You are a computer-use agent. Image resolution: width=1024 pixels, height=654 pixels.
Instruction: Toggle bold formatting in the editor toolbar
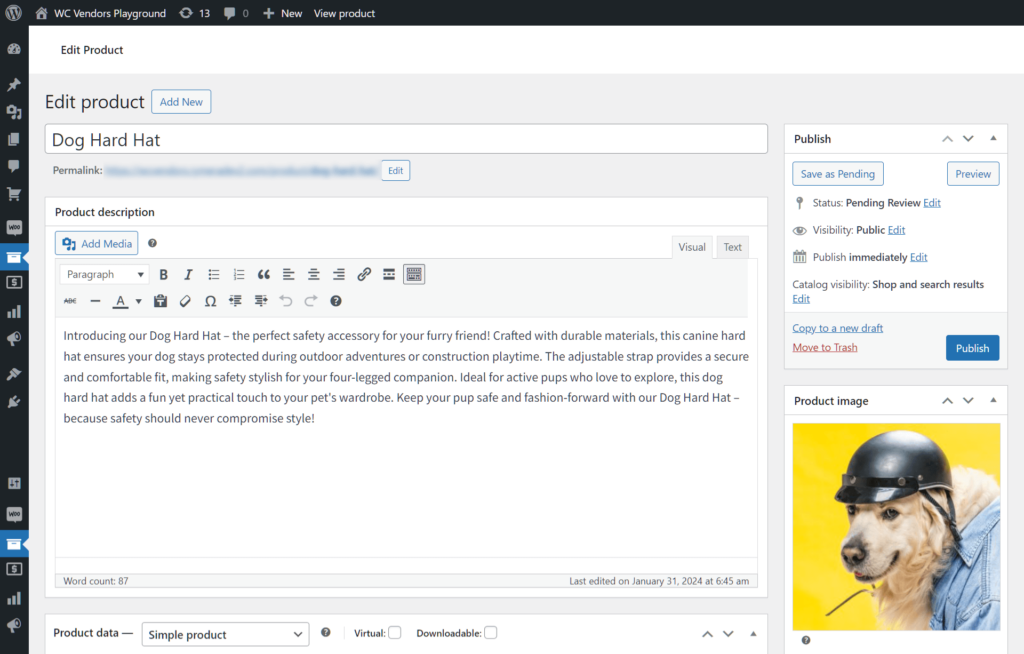click(x=163, y=274)
